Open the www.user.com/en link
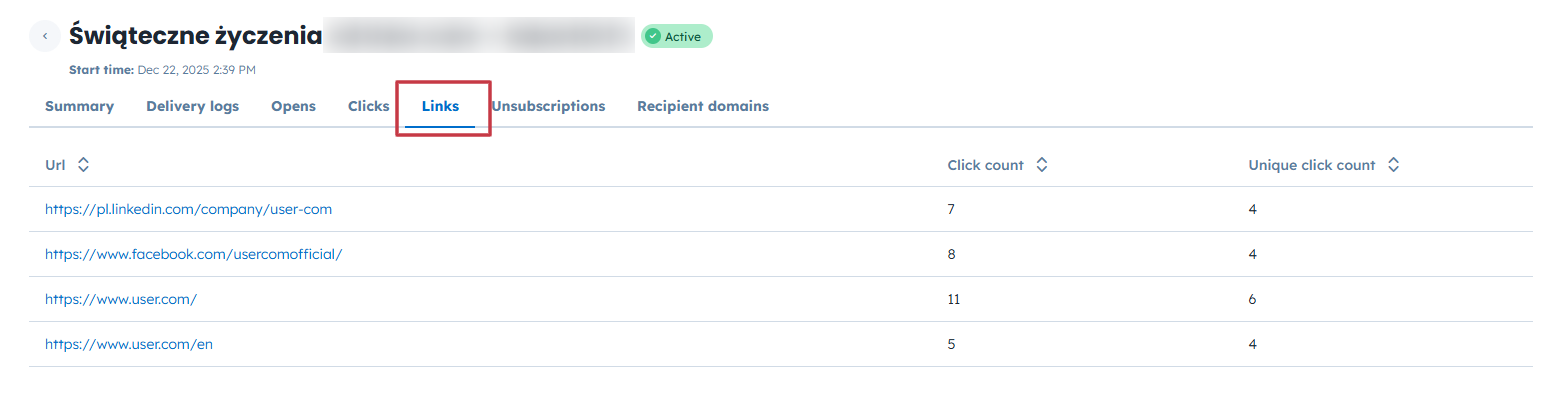Viewport: 1567px width, 406px height. tap(129, 344)
